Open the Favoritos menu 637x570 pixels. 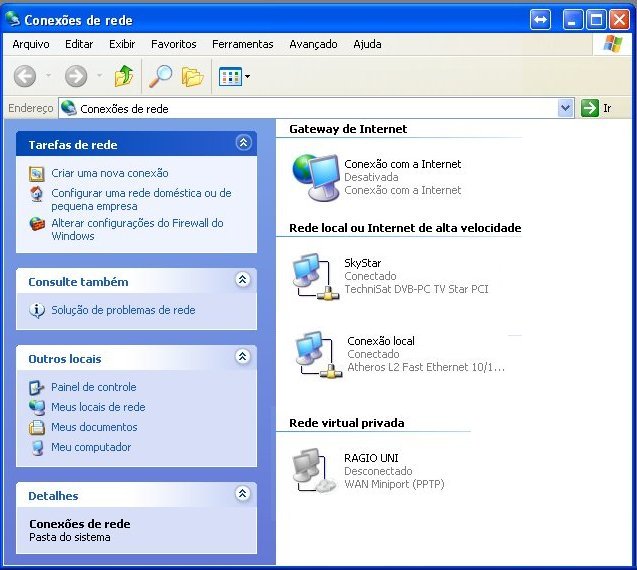point(173,44)
